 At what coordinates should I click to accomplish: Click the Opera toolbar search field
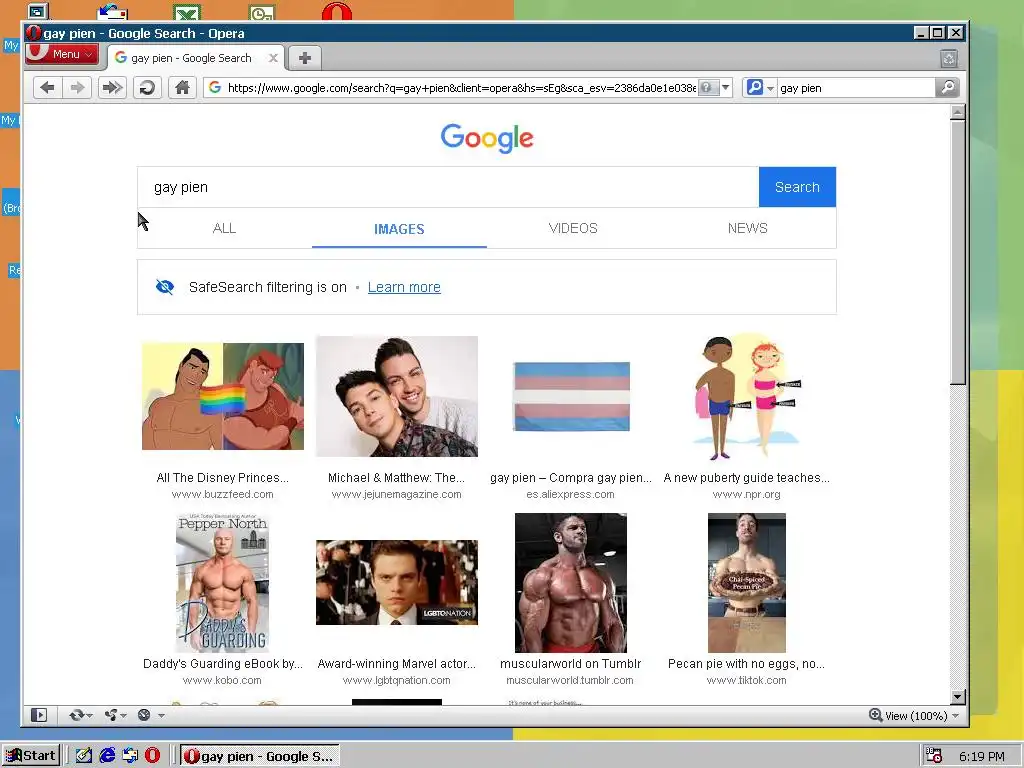tap(856, 88)
